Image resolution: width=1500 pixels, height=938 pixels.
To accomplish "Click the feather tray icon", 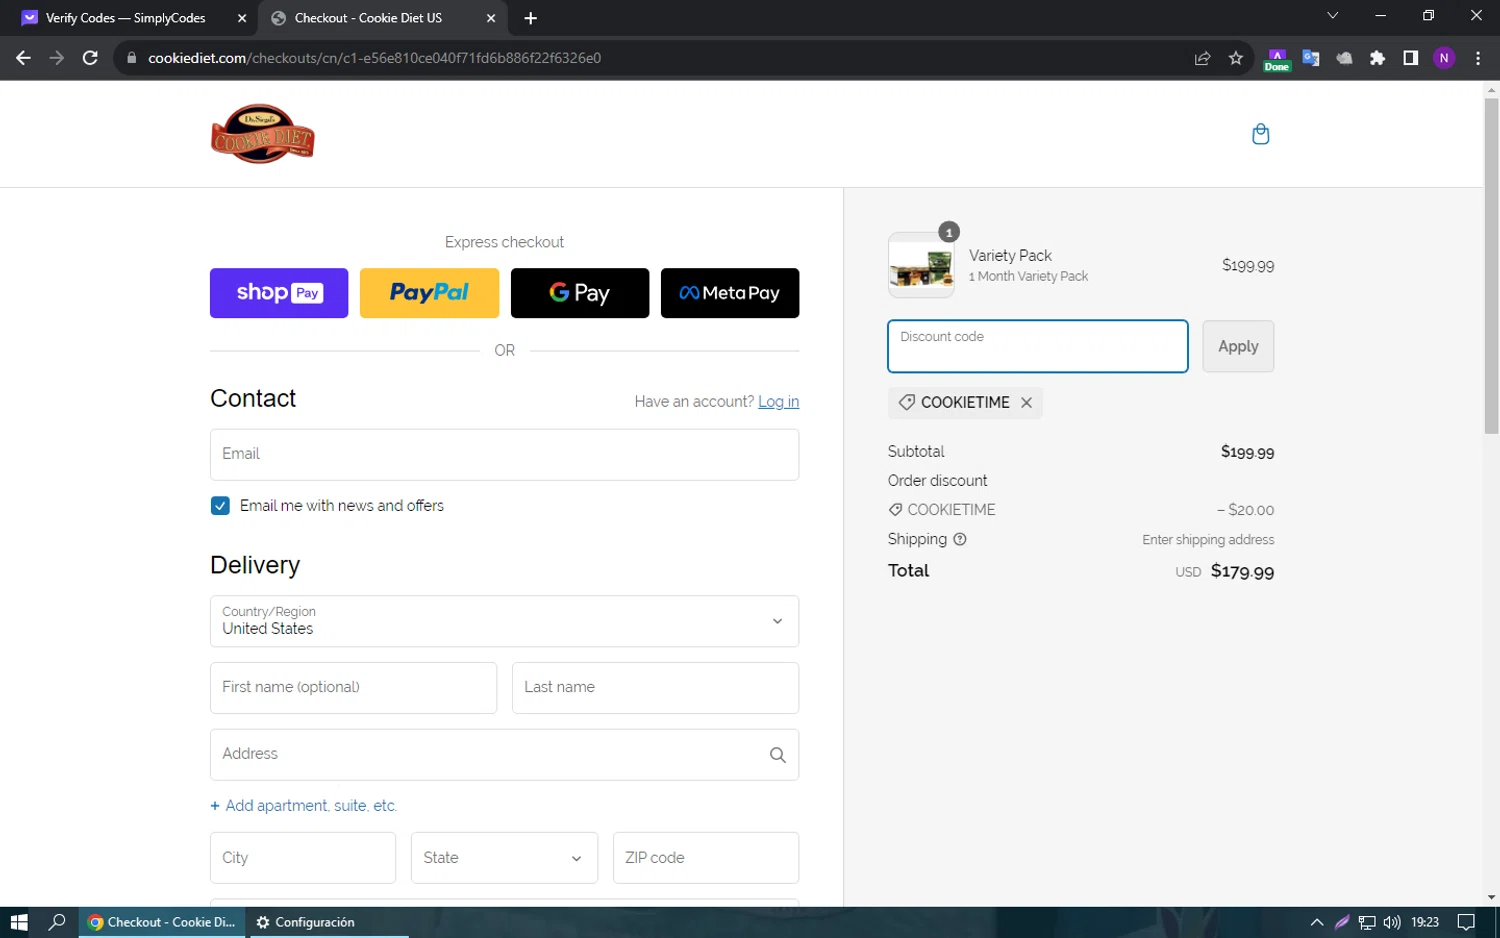I will [1342, 922].
